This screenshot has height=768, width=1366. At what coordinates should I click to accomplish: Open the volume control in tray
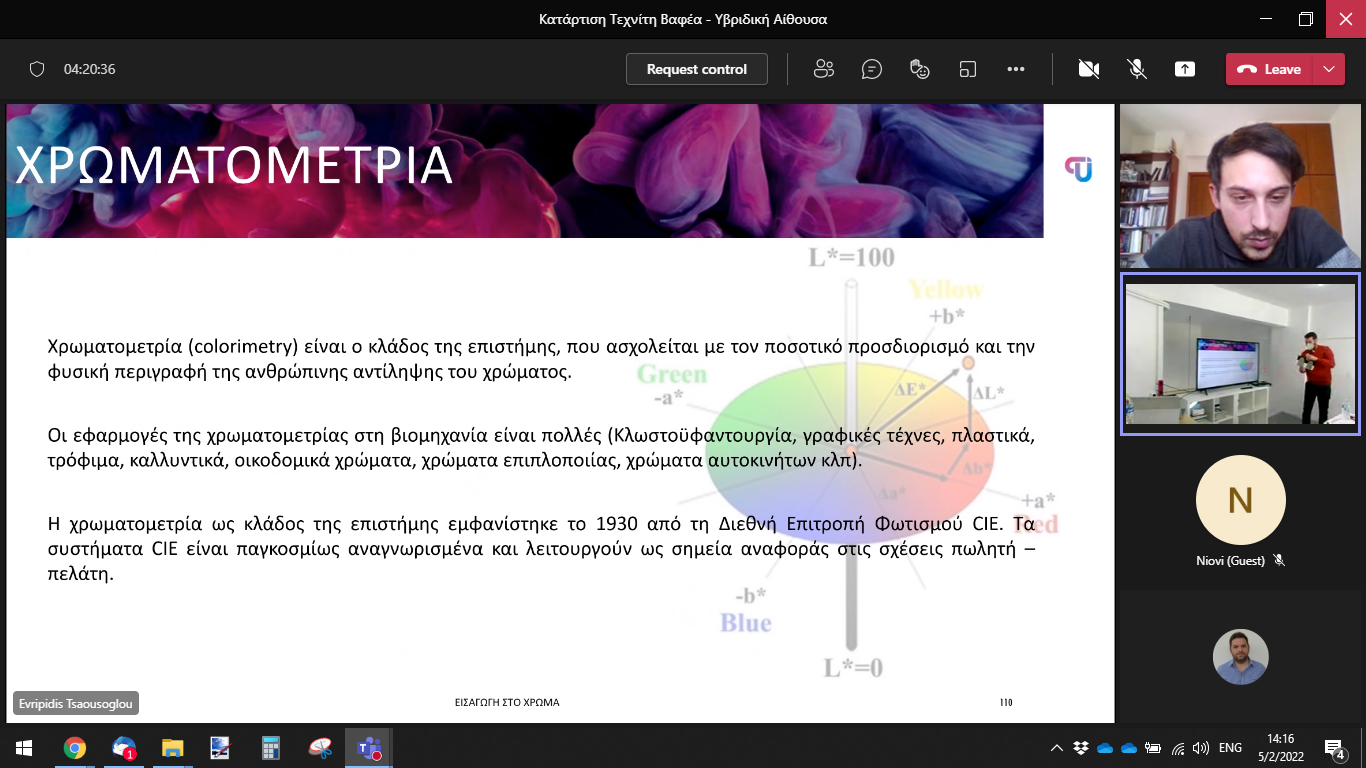(1201, 748)
